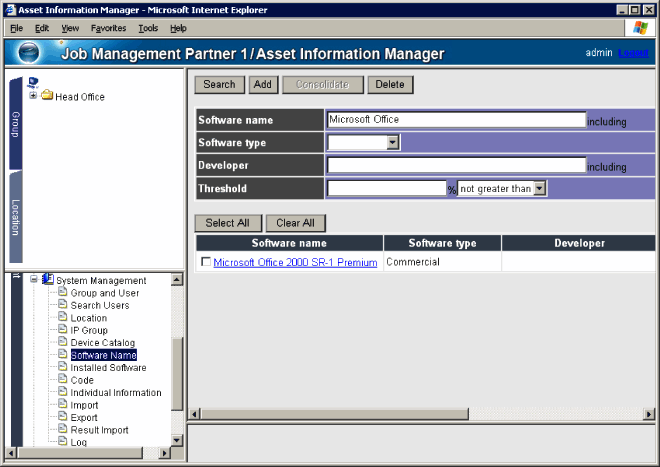
Task: Open the 'not greater than' threshold dropdown
Action: 540,187
